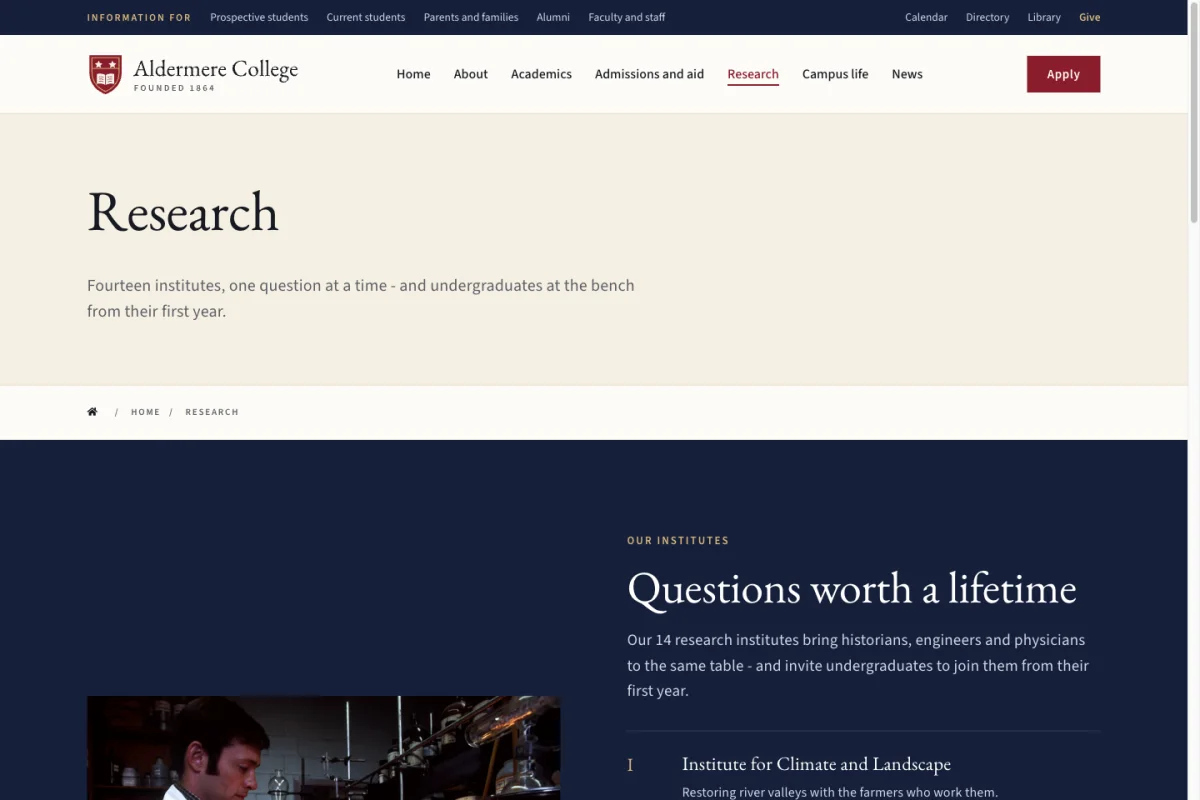Click RESEARCH in the breadcrumb trail
This screenshot has width=1200, height=800.
tap(212, 412)
